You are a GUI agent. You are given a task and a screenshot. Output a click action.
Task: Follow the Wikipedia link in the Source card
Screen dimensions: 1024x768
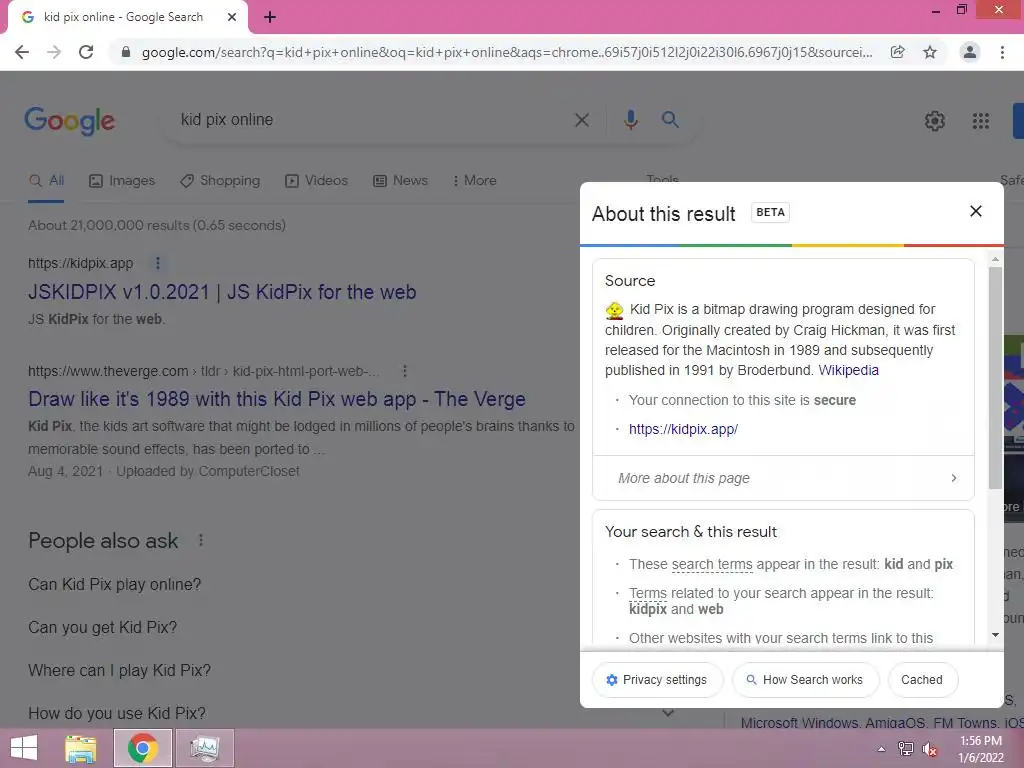(848, 370)
